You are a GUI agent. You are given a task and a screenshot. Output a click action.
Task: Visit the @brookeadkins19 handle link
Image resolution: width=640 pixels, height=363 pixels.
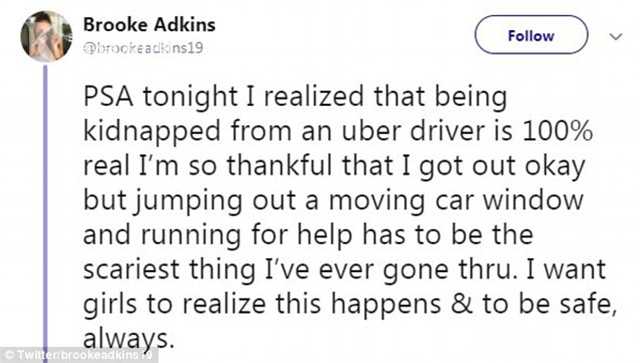tap(143, 48)
